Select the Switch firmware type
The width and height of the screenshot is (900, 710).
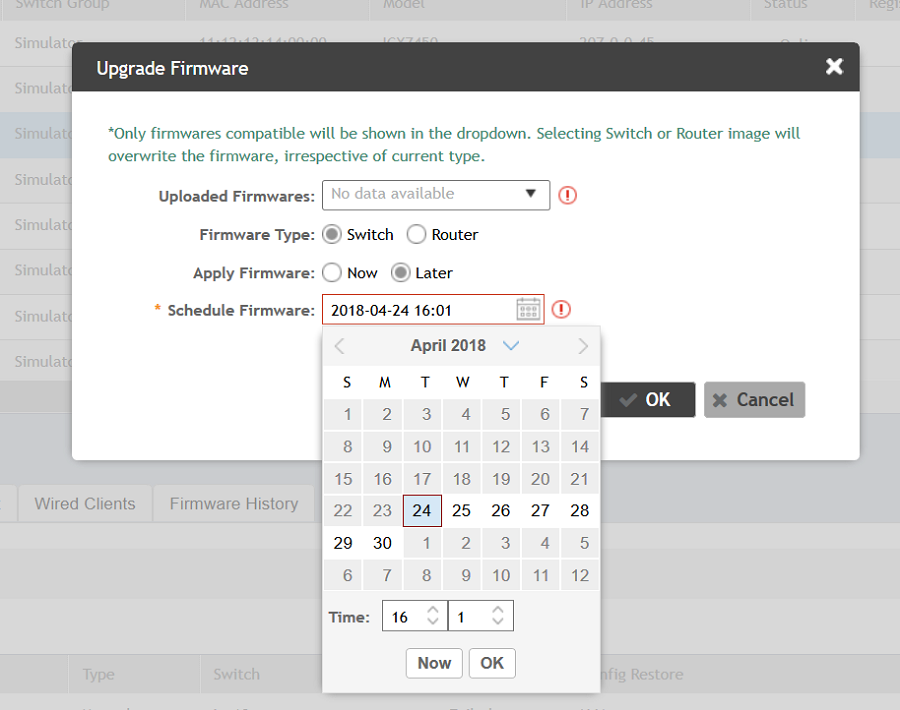click(333, 235)
